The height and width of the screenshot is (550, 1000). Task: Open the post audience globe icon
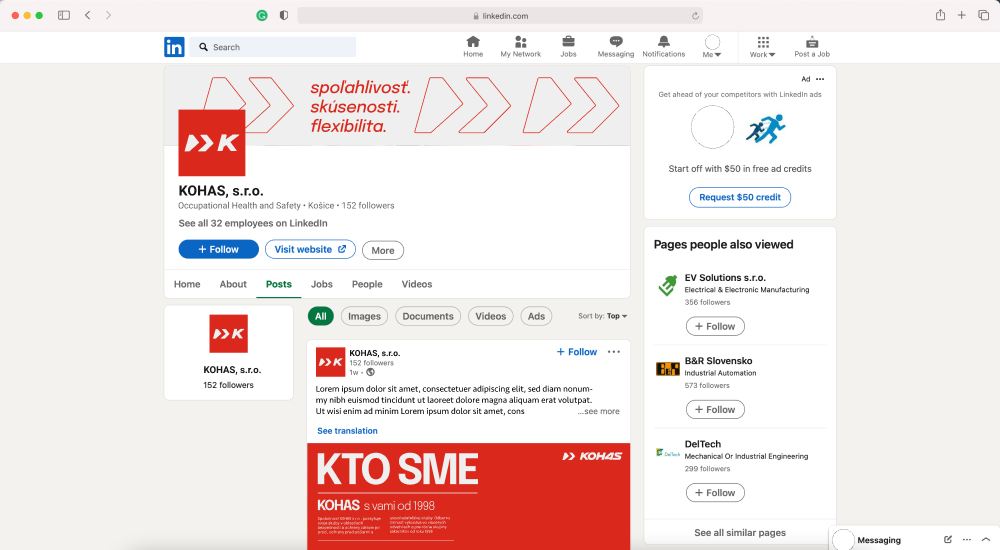pyautogui.click(x=371, y=373)
